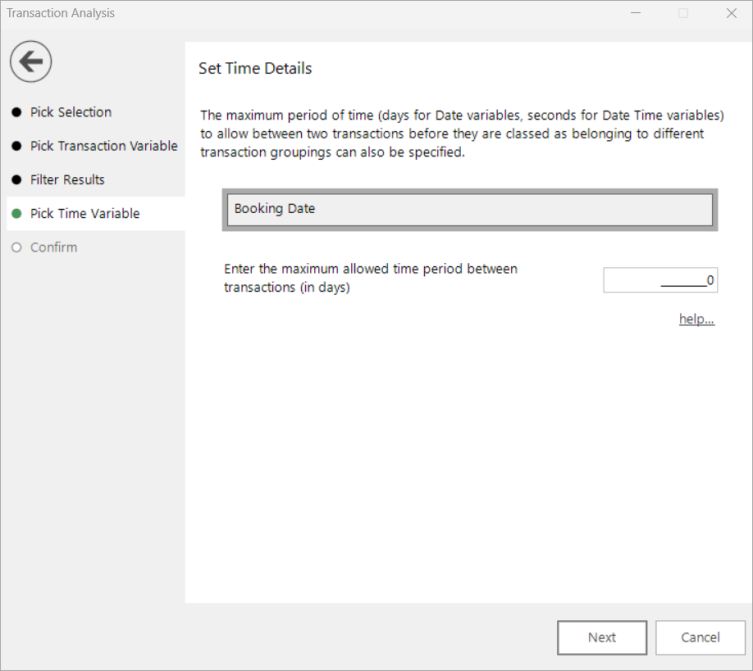Jump to Pick Transaction Variable step

(104, 146)
